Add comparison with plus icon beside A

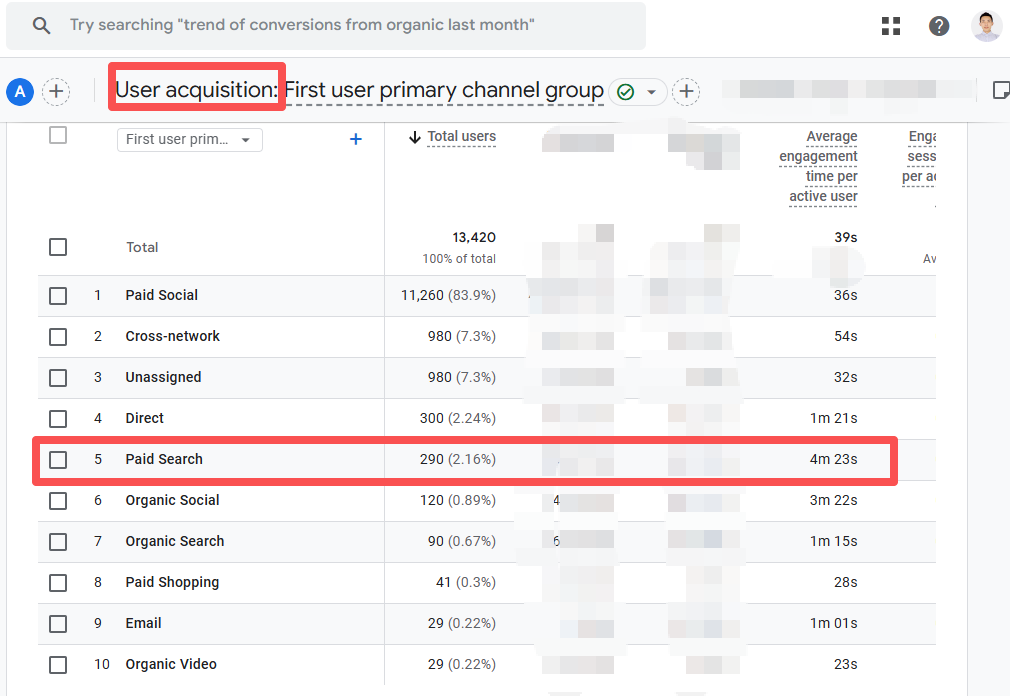[56, 92]
